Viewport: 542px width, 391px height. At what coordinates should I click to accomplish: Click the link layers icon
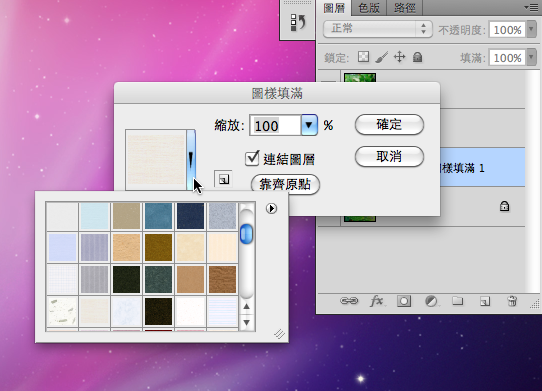point(349,301)
